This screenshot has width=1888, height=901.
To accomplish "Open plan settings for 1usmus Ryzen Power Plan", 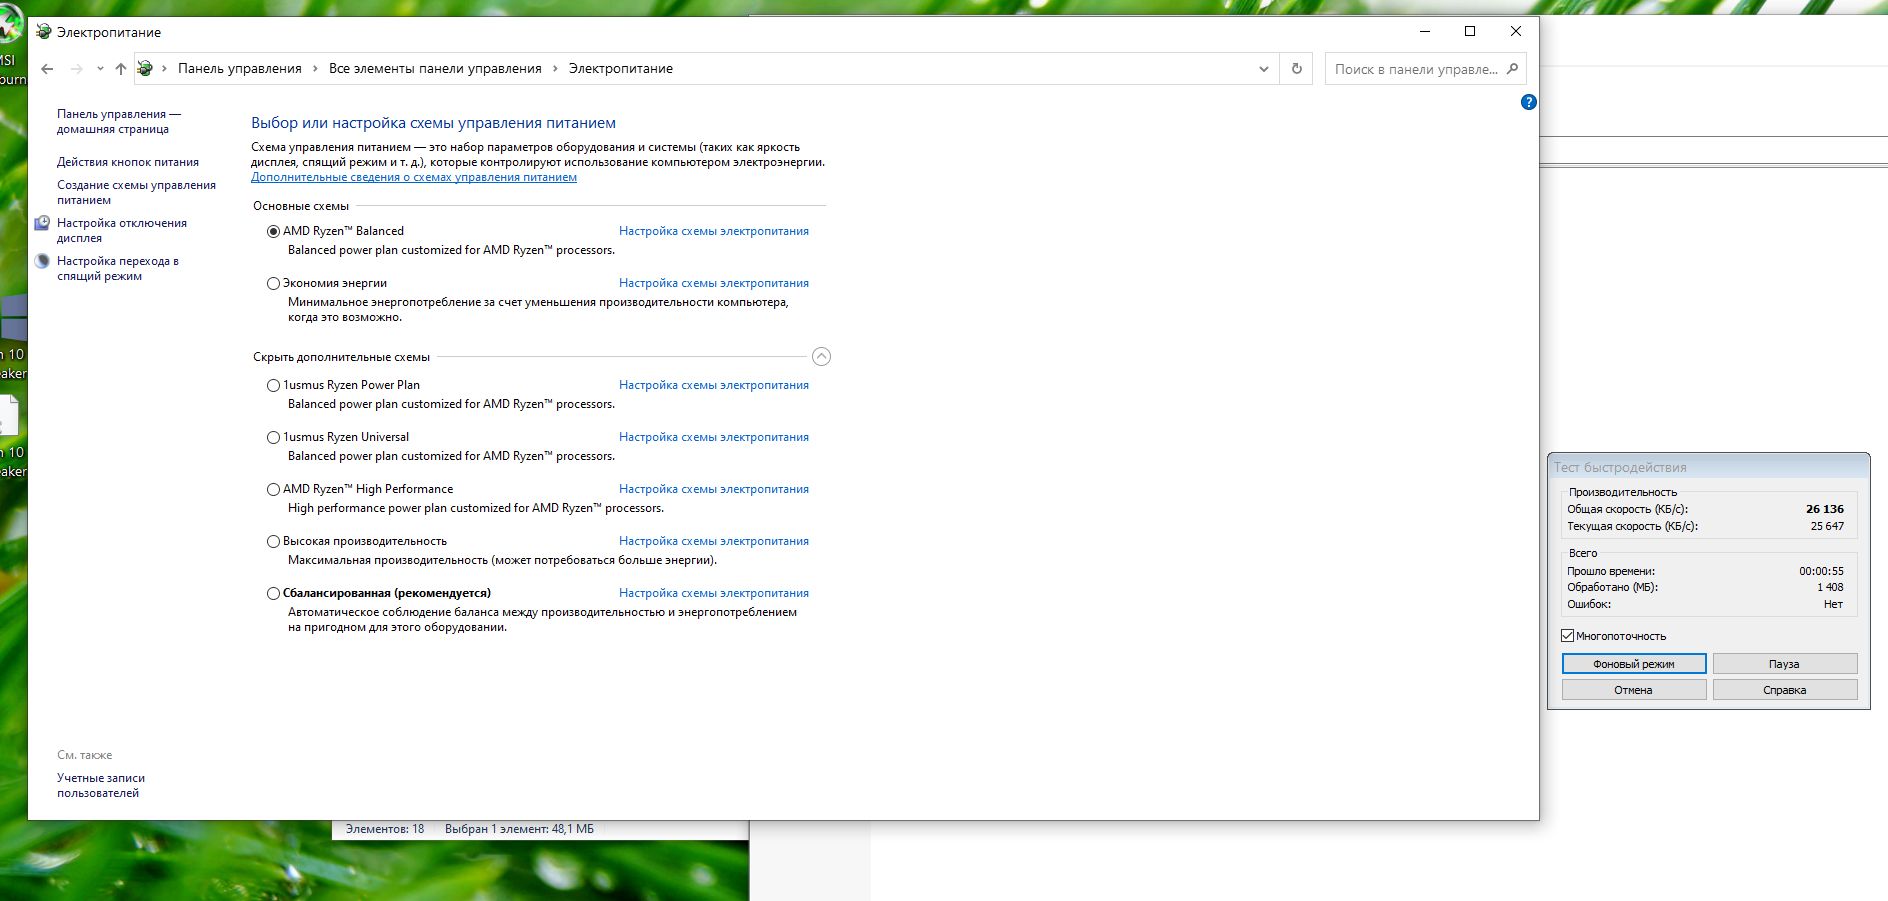I will [714, 385].
